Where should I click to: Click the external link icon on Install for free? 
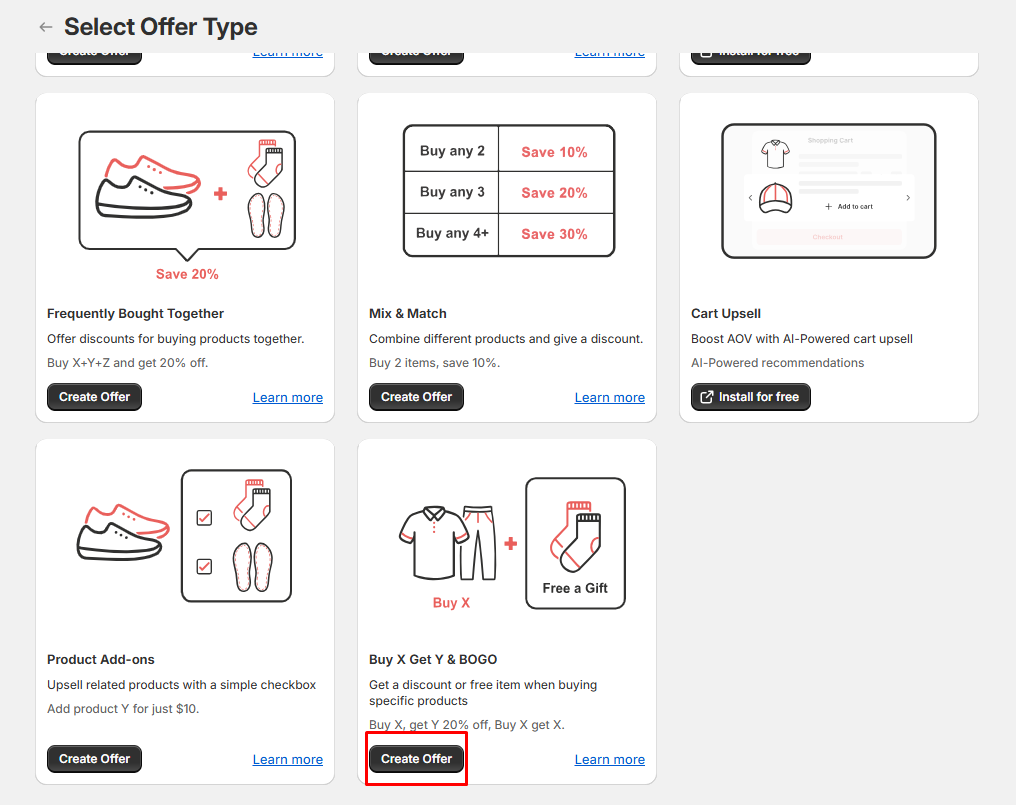[x=706, y=397]
